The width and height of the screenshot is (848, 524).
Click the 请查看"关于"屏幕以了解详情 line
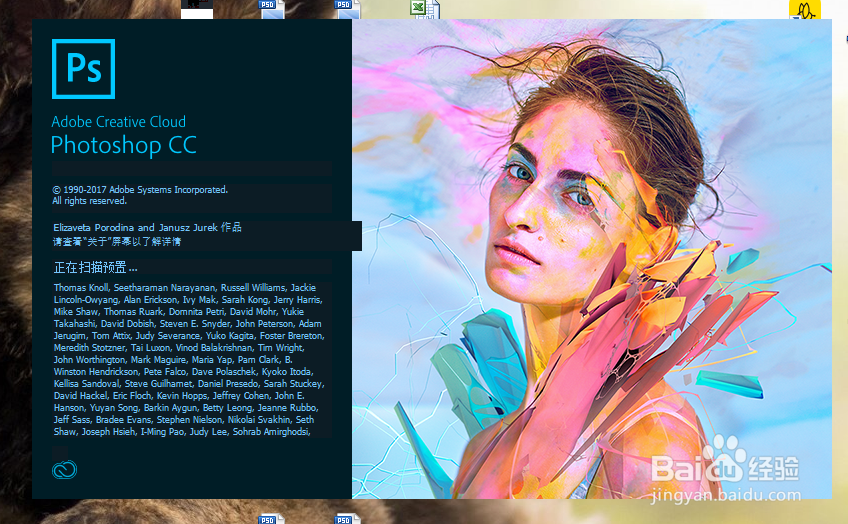point(117,242)
